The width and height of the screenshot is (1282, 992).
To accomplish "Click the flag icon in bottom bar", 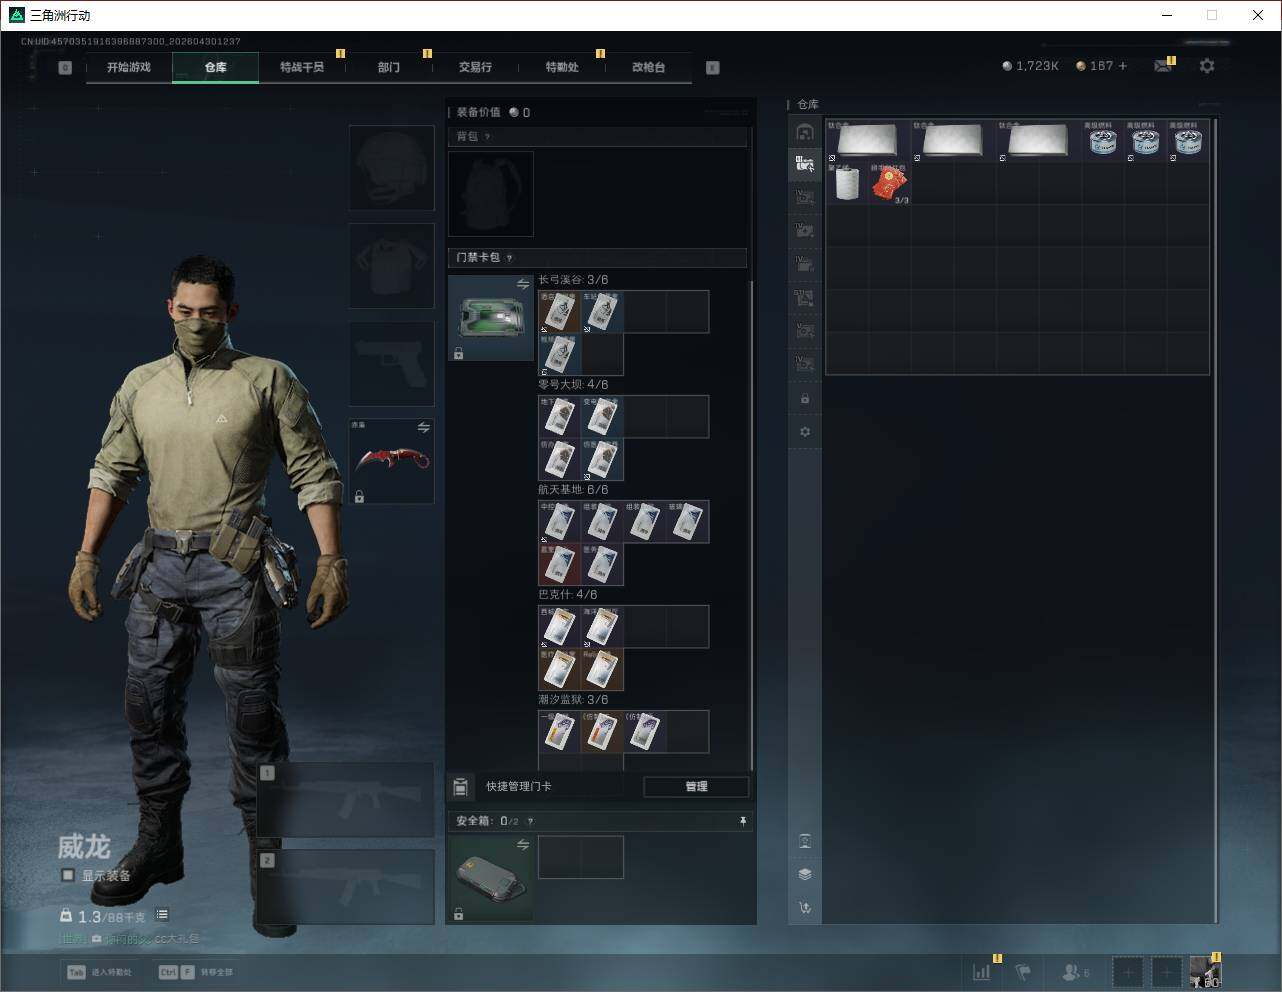I will point(1023,971).
